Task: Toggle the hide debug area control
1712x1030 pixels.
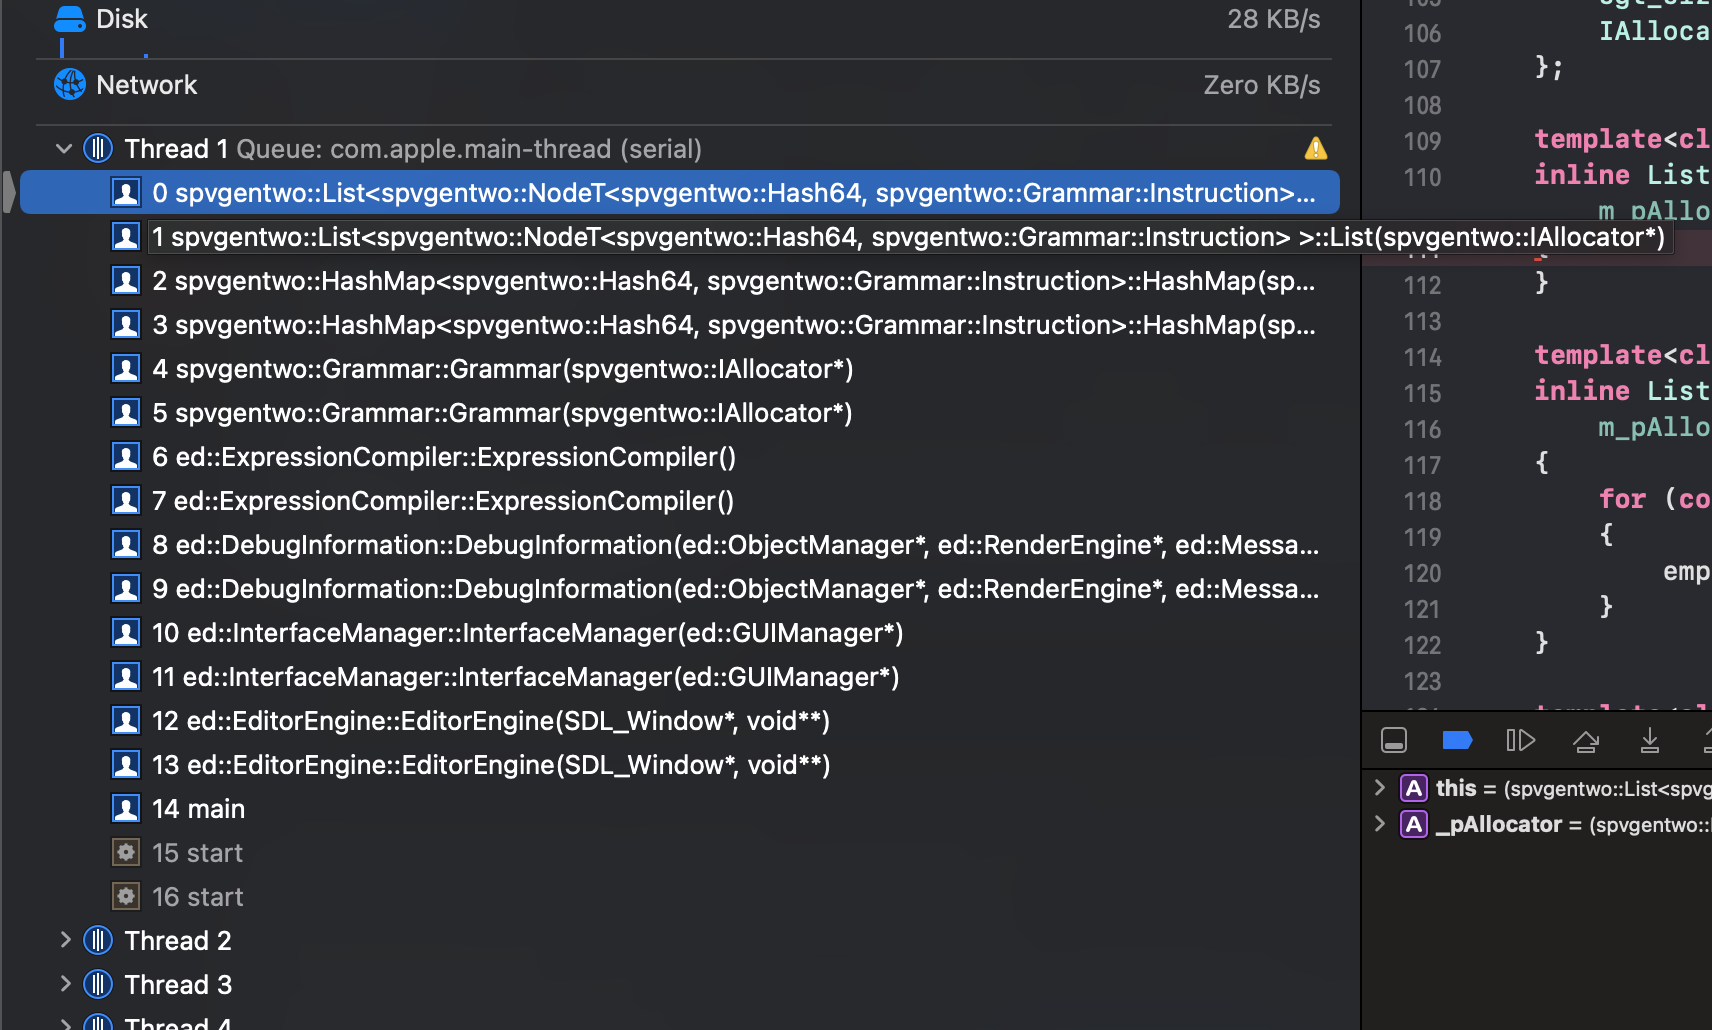Action: (x=1393, y=740)
